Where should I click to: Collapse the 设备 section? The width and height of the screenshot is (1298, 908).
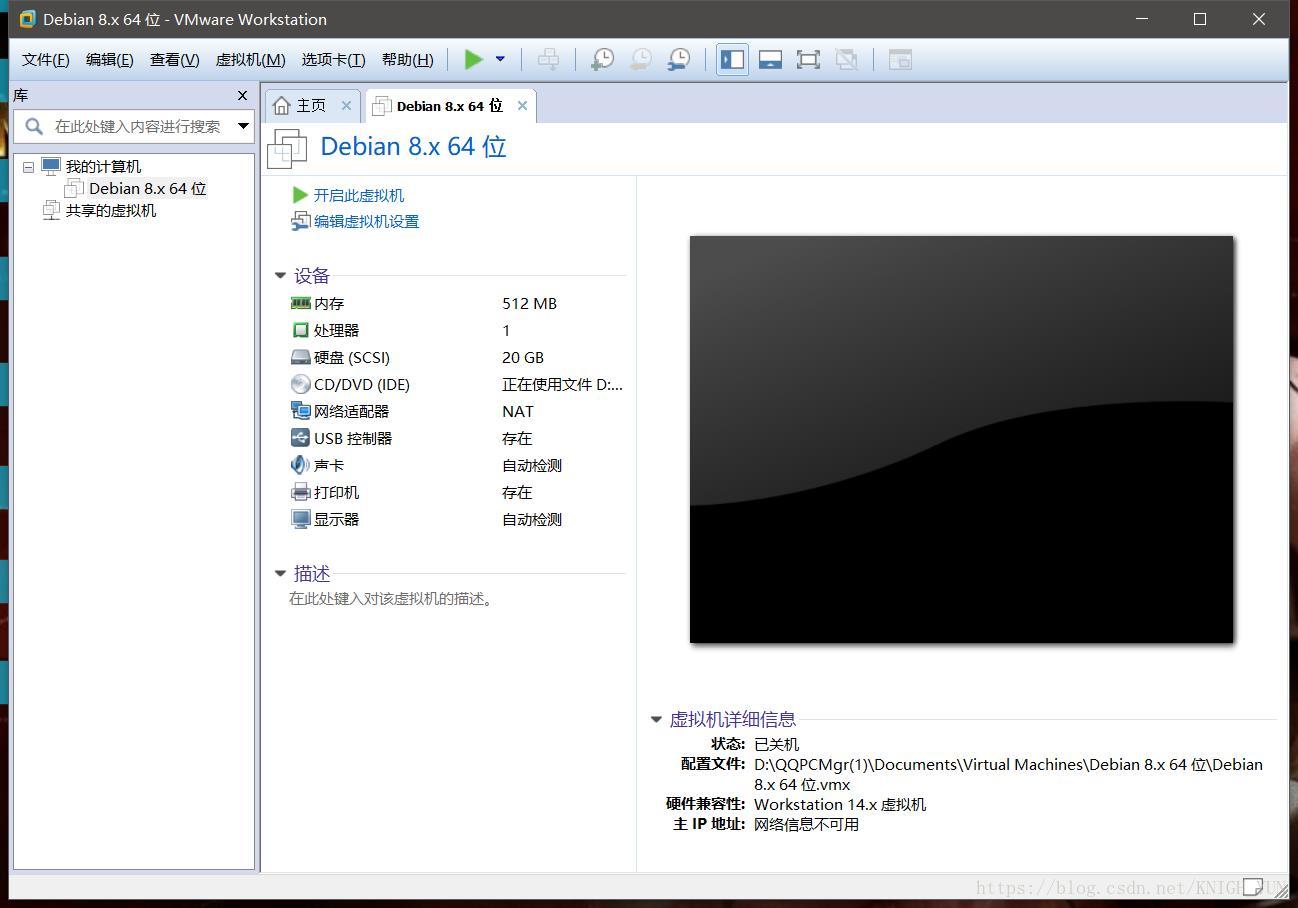tap(280, 276)
